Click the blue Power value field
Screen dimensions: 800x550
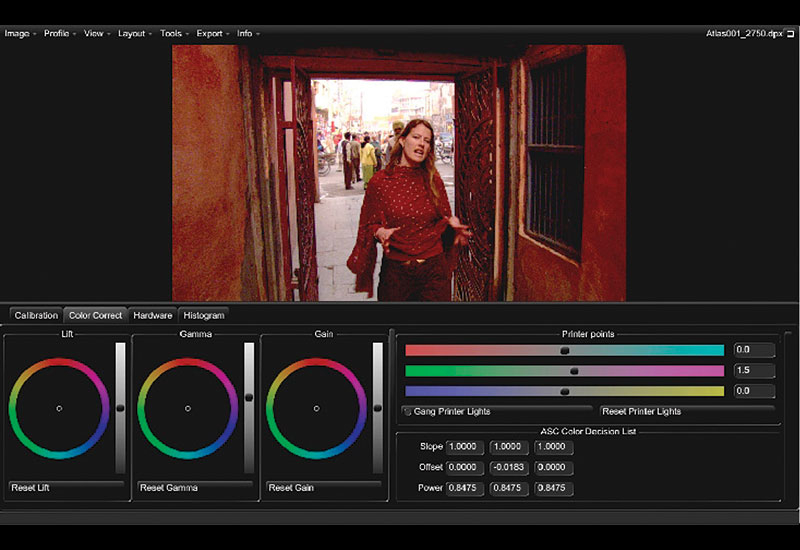[554, 488]
